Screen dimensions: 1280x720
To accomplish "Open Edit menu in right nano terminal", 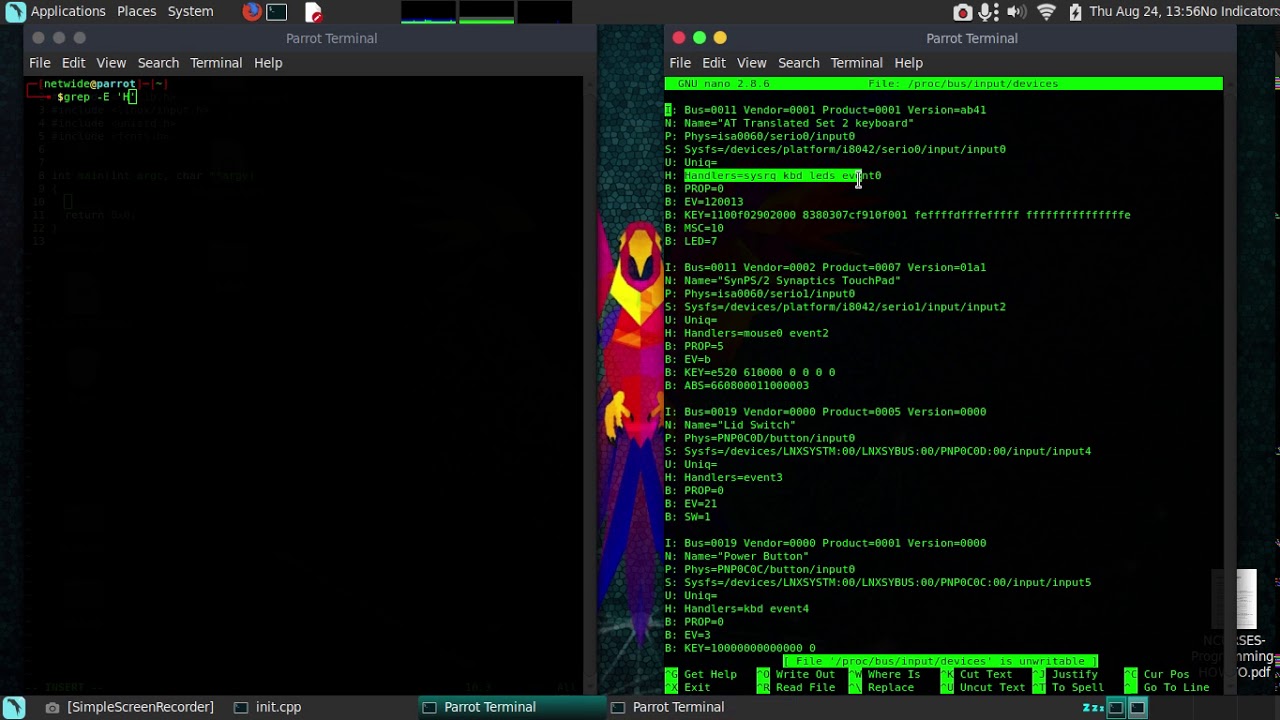I will [x=713, y=63].
